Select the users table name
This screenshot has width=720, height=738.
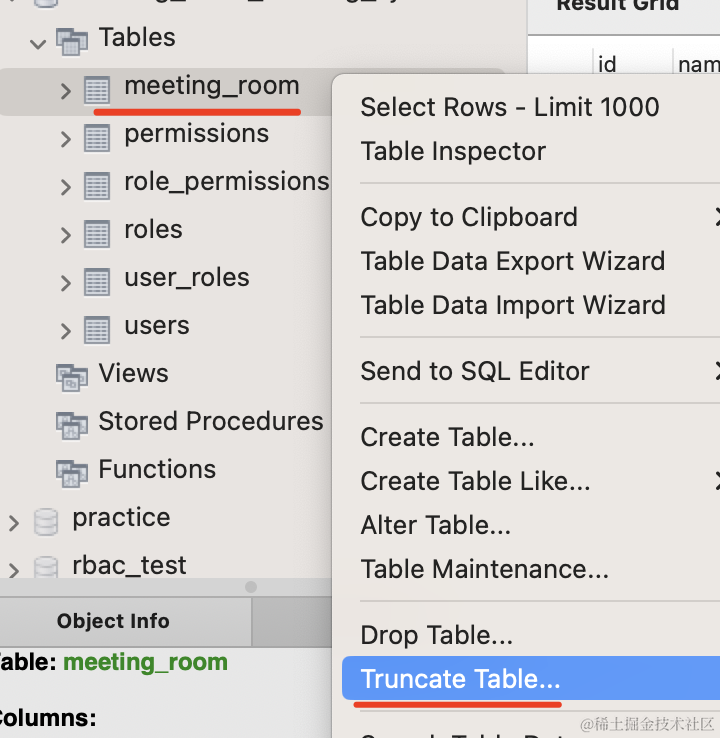pos(157,326)
